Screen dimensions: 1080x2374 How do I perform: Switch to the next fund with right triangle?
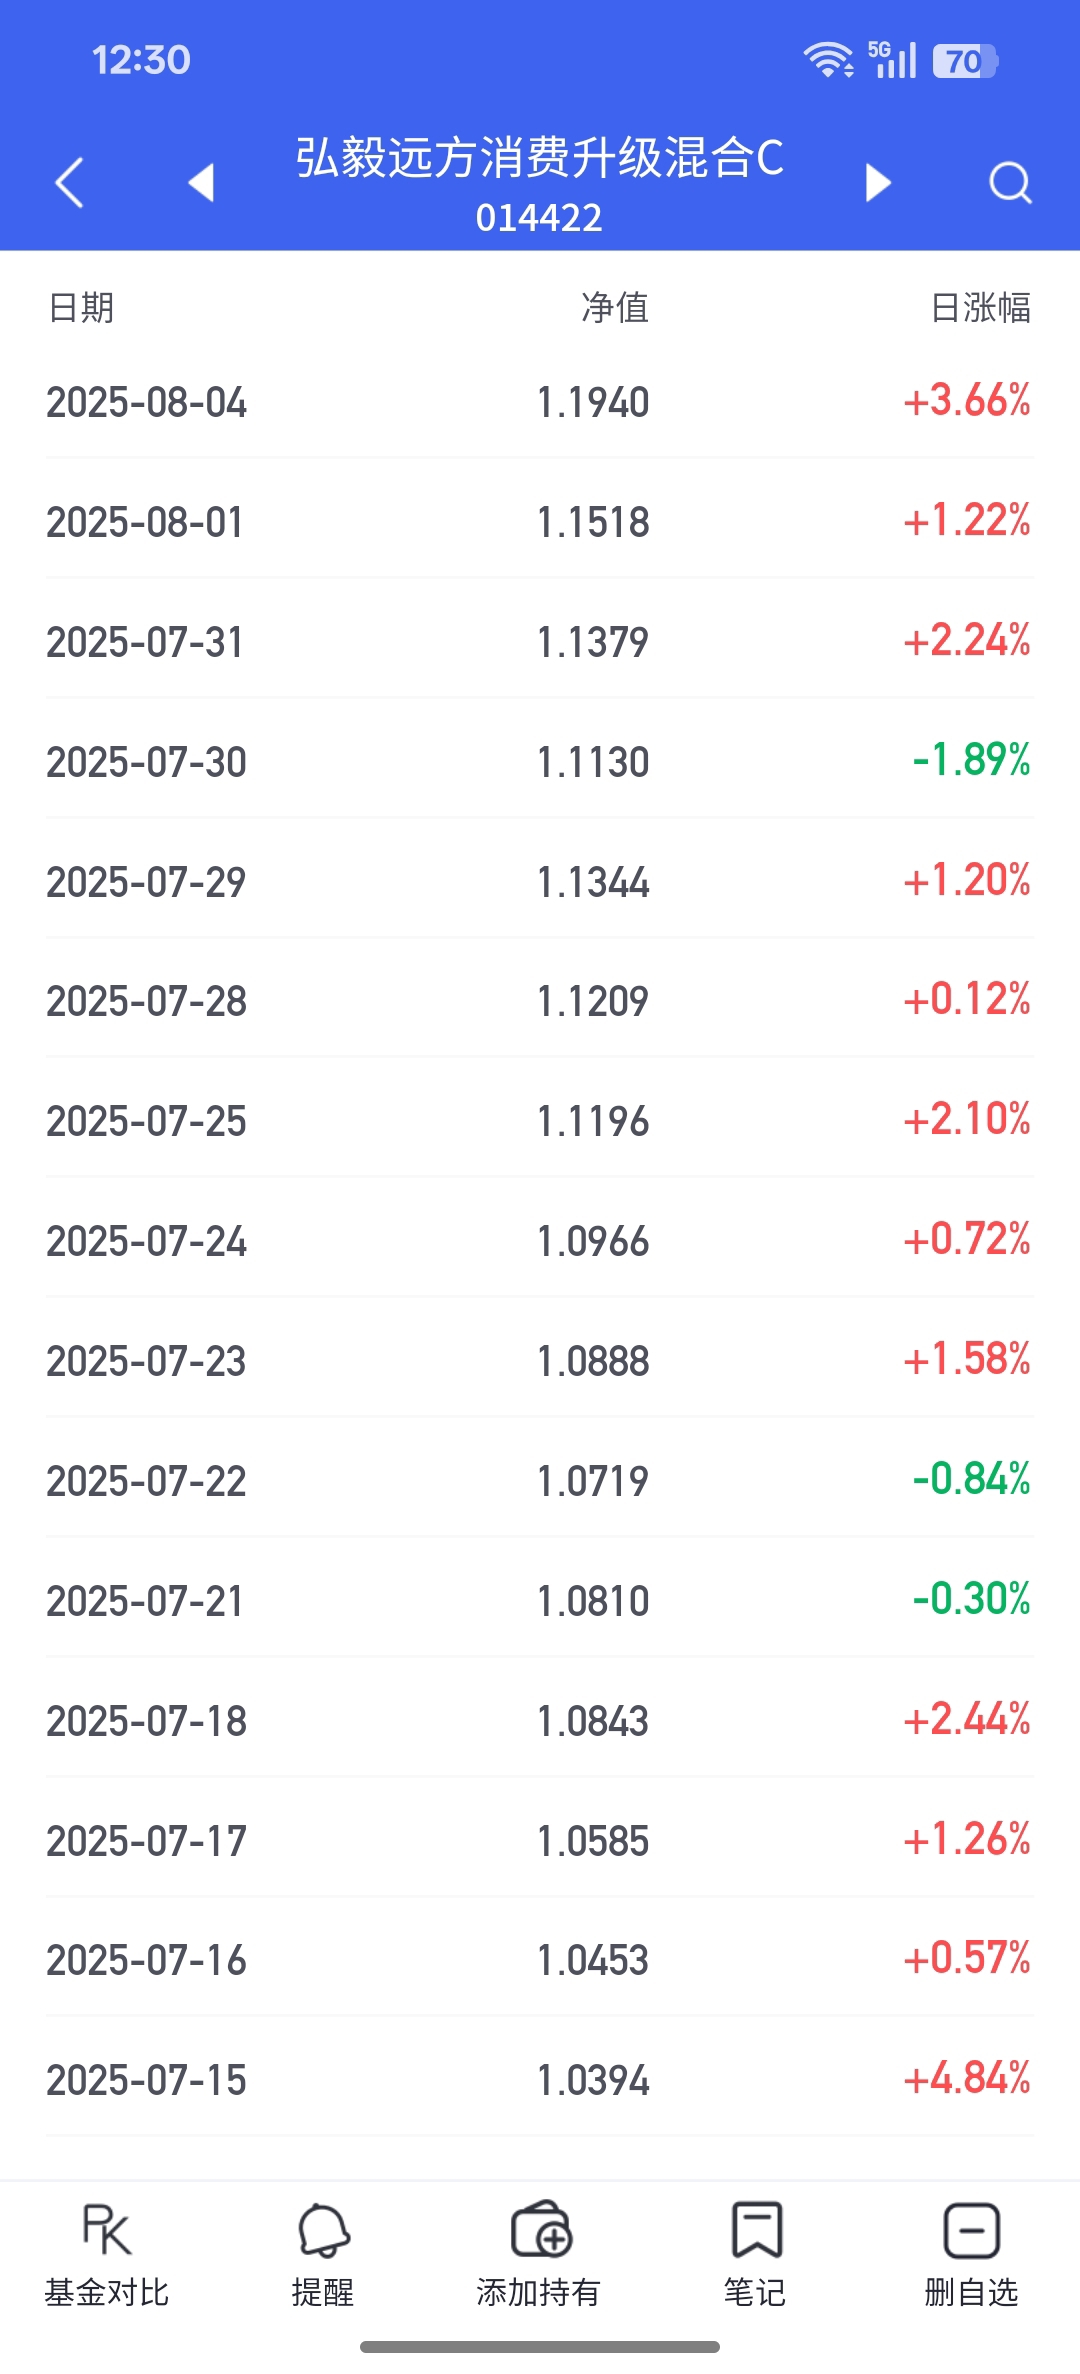[877, 182]
